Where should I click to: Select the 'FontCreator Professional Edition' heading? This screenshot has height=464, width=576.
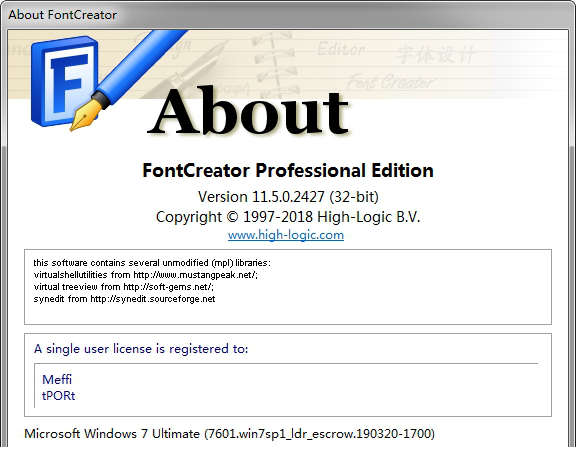(x=288, y=170)
